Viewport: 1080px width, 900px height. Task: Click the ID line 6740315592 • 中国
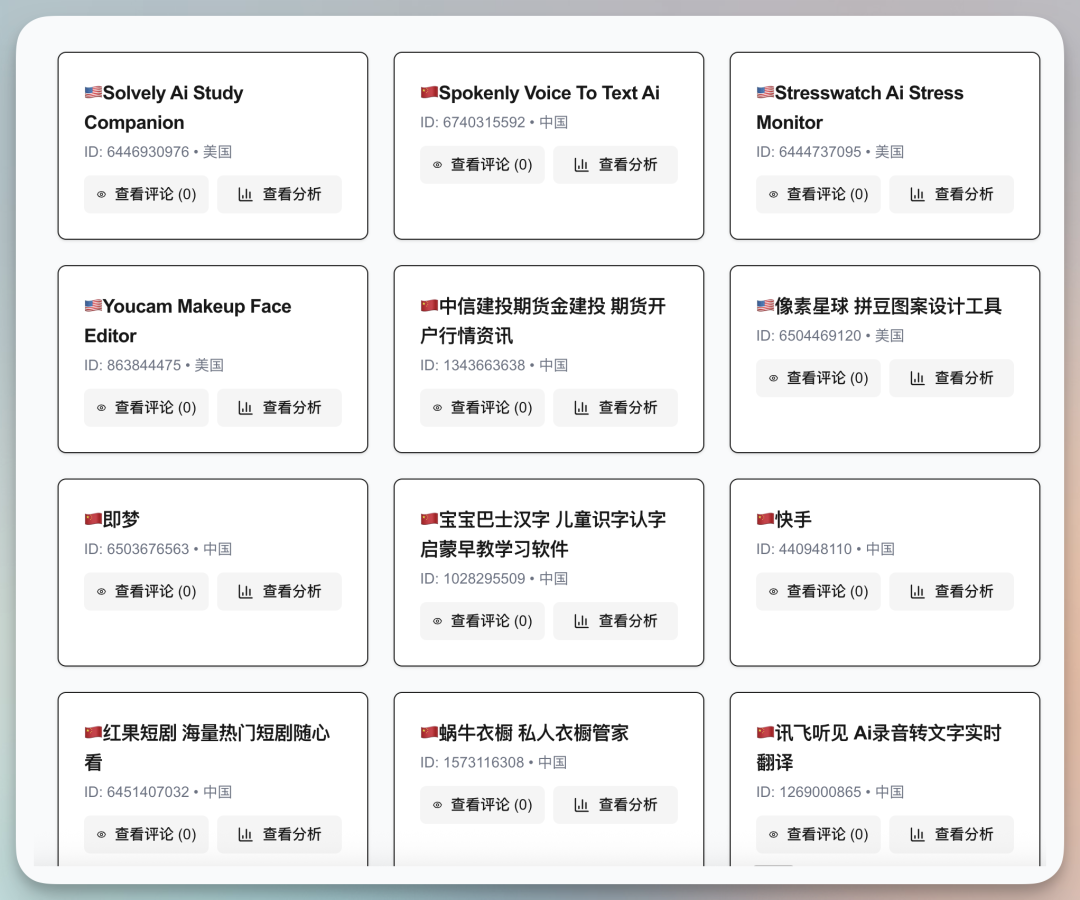pos(494,122)
